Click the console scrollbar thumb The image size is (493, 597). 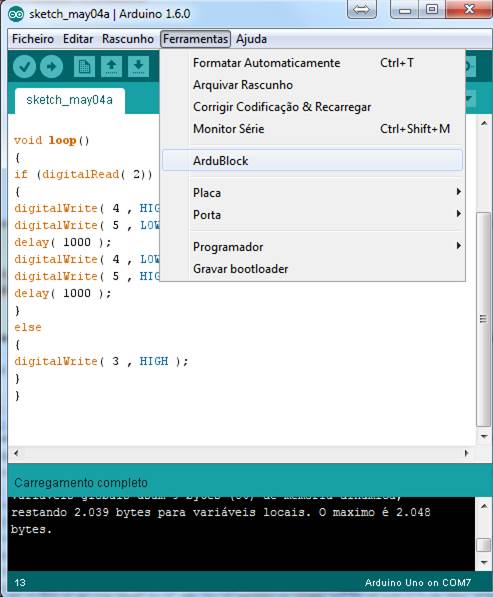484,544
